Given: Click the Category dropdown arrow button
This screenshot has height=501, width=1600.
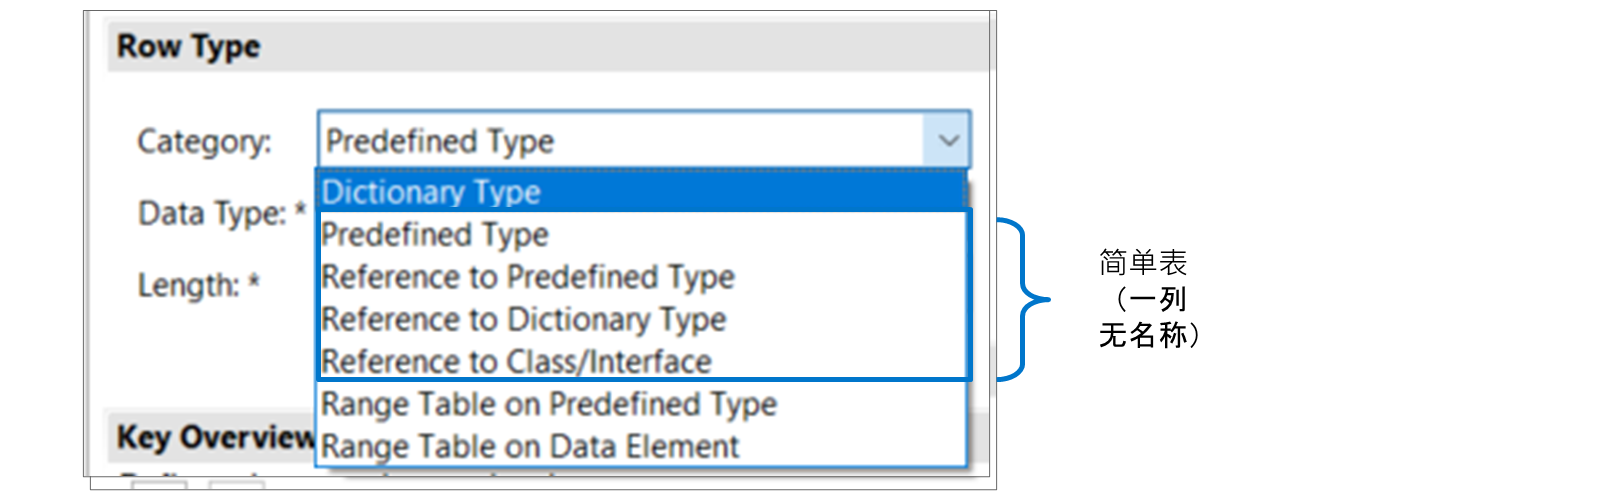Looking at the screenshot, I should pos(947,140).
